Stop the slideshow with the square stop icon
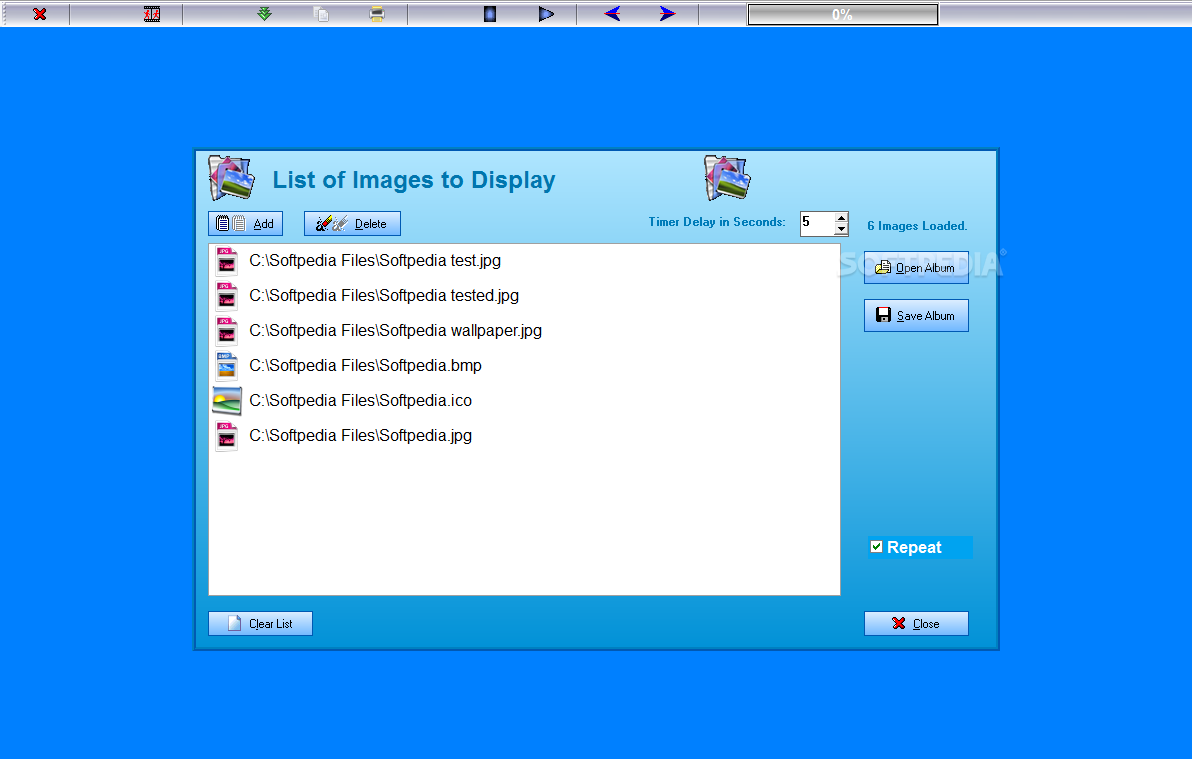The height and width of the screenshot is (759, 1192). tap(490, 14)
